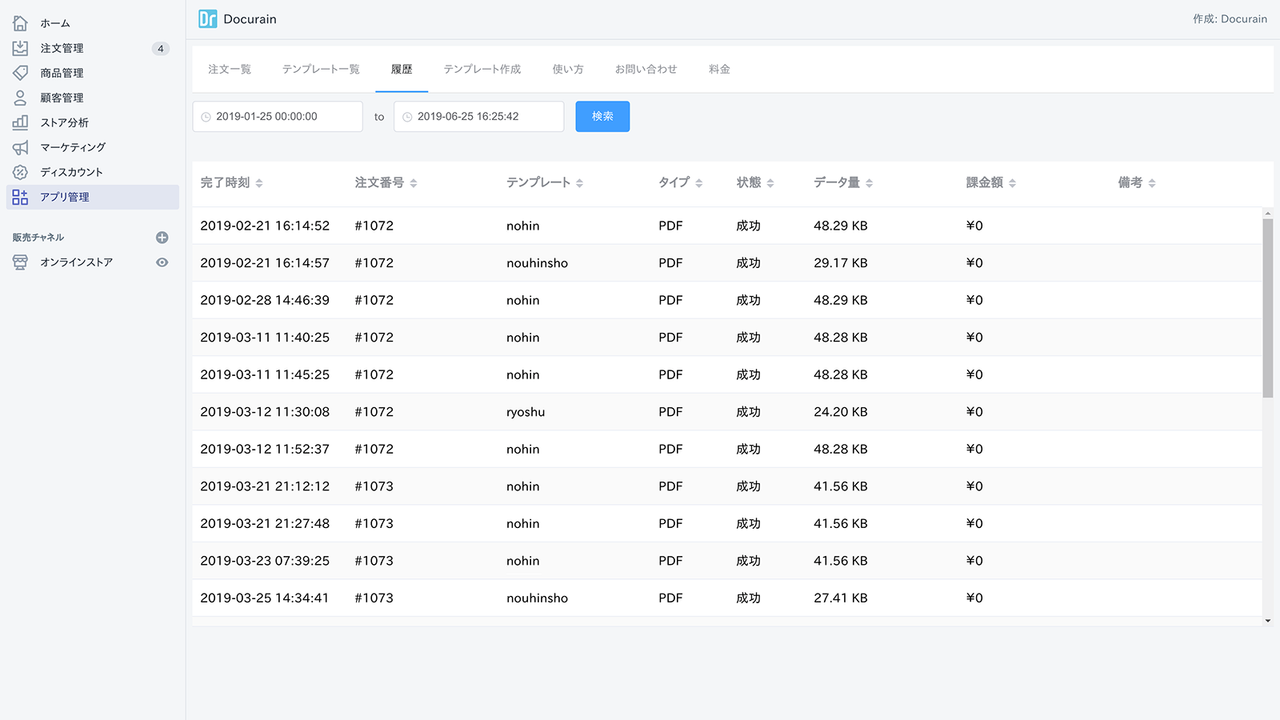Click the bar chart icon for ストア分析

pyautogui.click(x=20, y=122)
